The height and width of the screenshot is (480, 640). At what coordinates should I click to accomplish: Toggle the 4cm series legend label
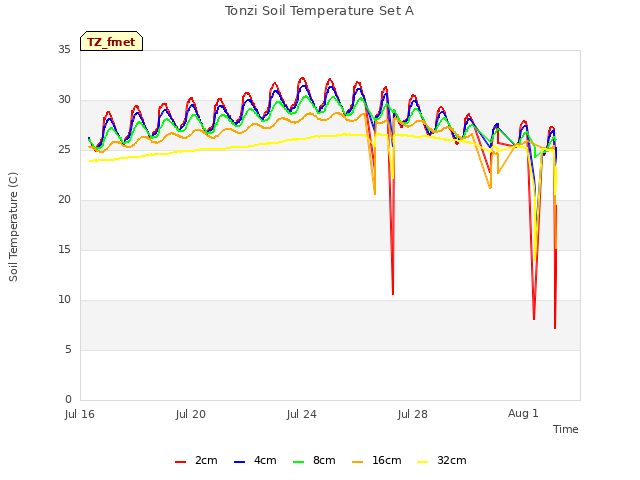(265, 460)
